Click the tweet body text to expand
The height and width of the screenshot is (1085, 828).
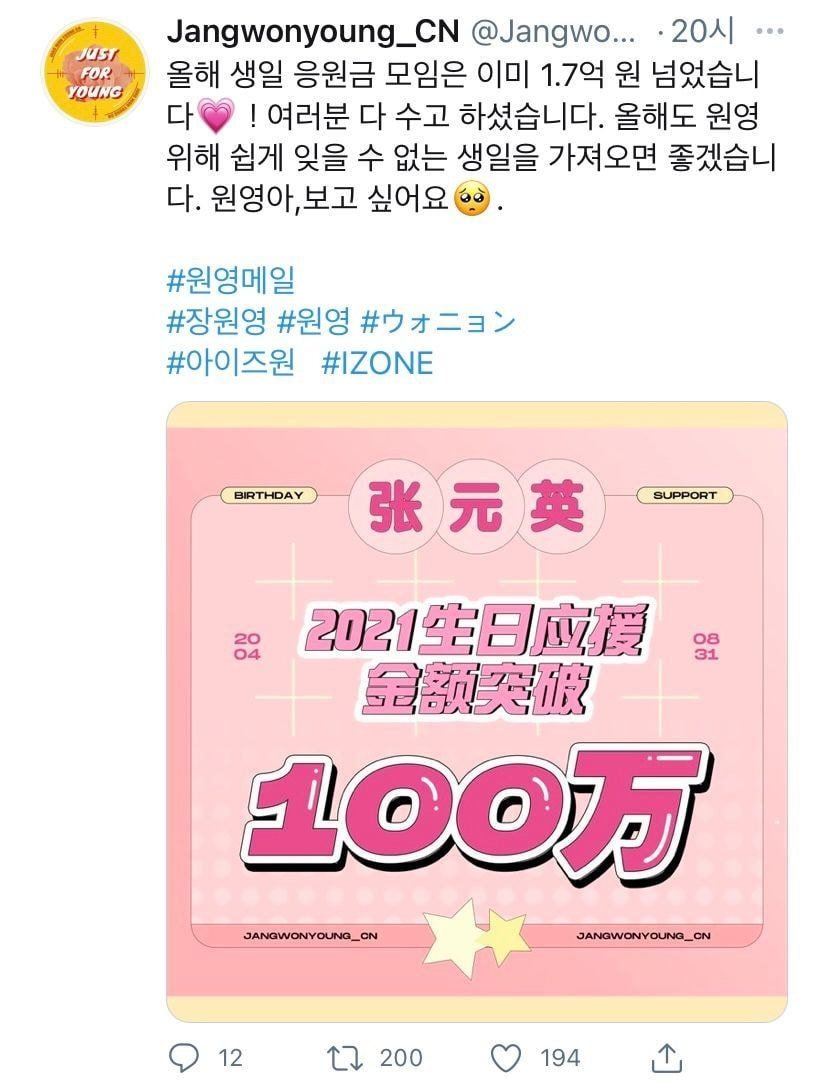click(x=470, y=137)
